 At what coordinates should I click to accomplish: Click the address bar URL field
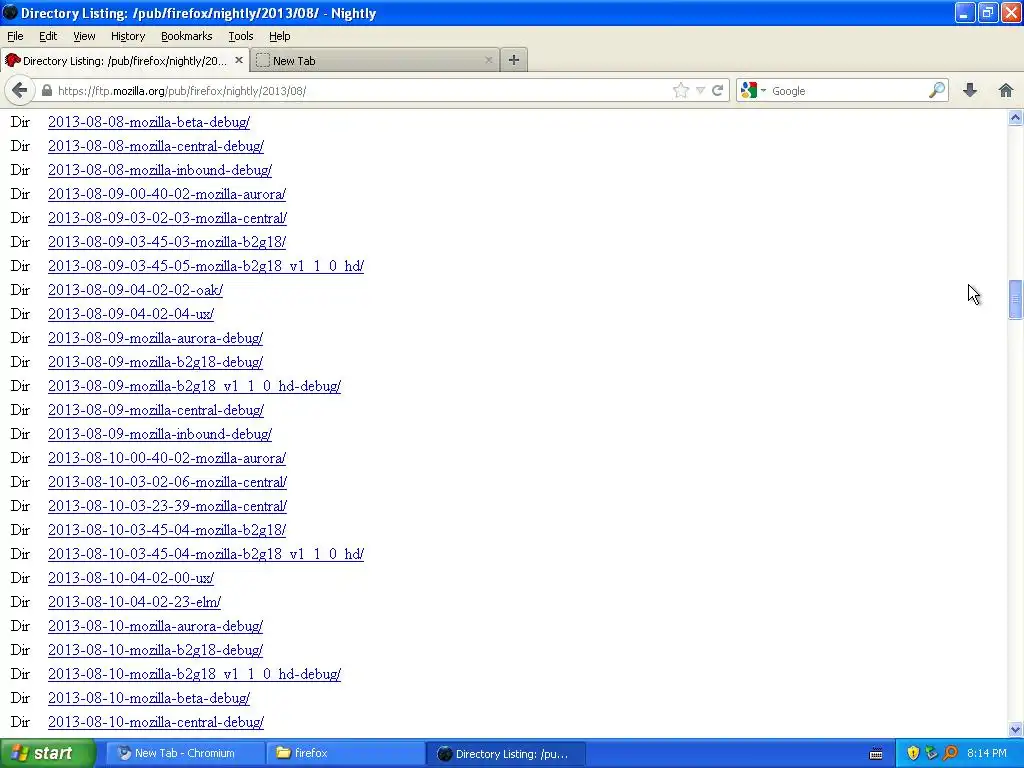coord(362,91)
